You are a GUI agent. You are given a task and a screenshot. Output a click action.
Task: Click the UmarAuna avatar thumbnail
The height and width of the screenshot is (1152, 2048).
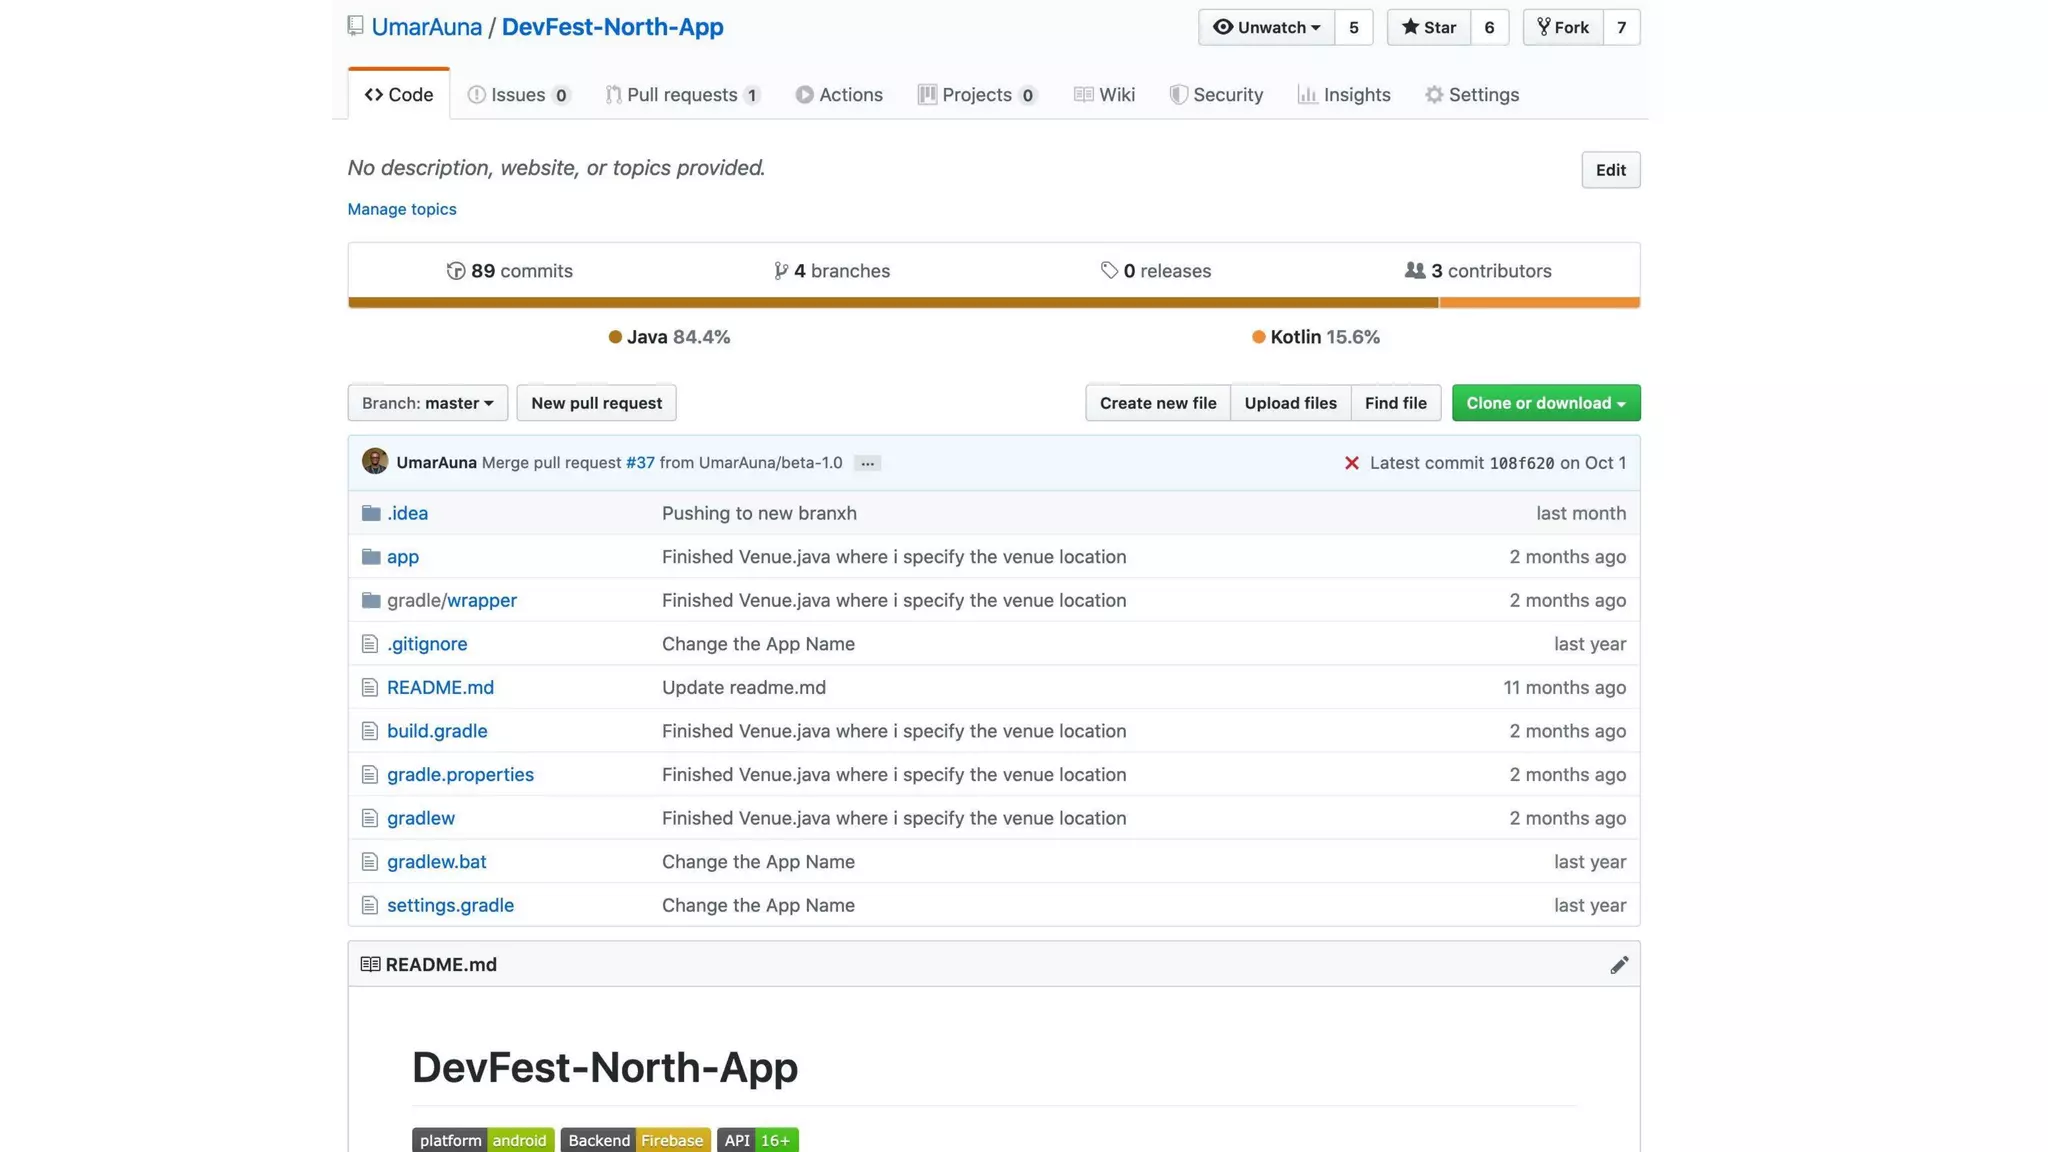pyautogui.click(x=375, y=462)
